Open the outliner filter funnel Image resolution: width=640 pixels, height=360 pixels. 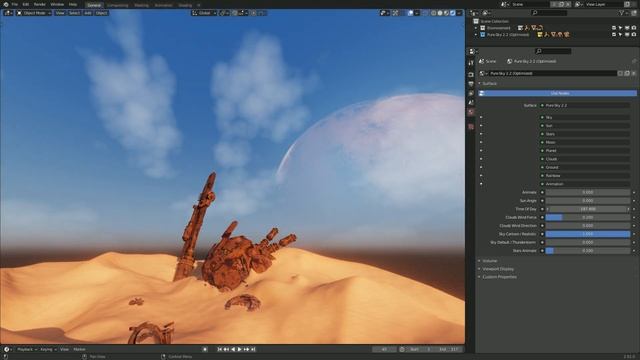click(623, 13)
